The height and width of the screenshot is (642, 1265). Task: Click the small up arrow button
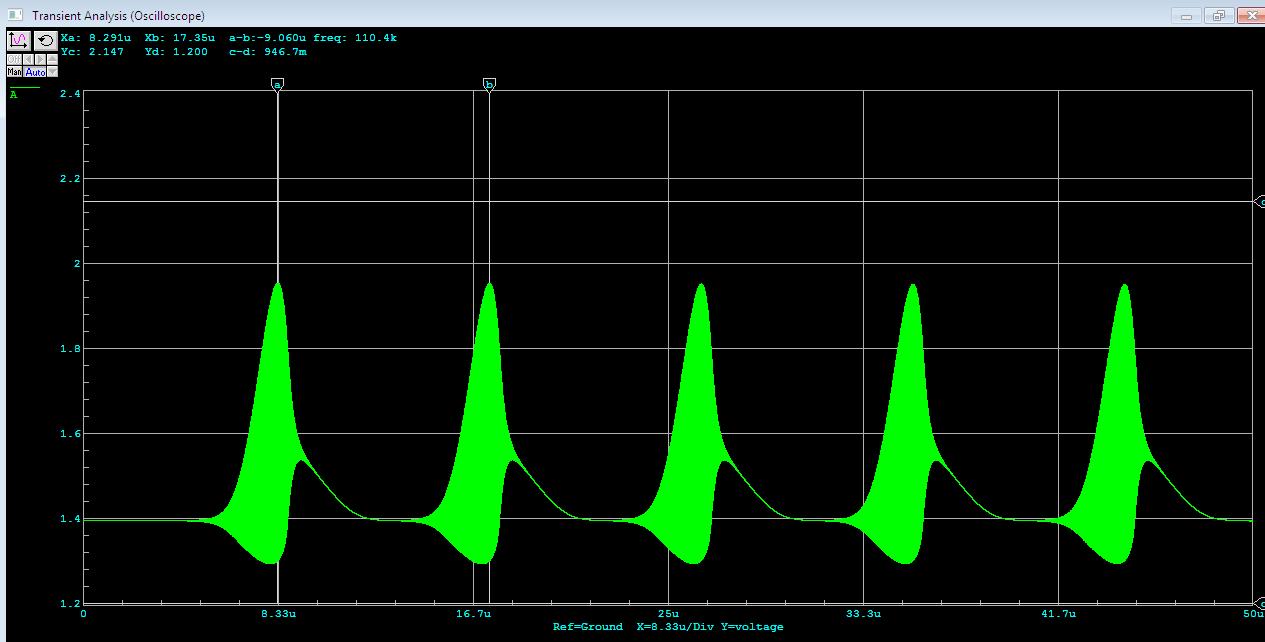52,59
